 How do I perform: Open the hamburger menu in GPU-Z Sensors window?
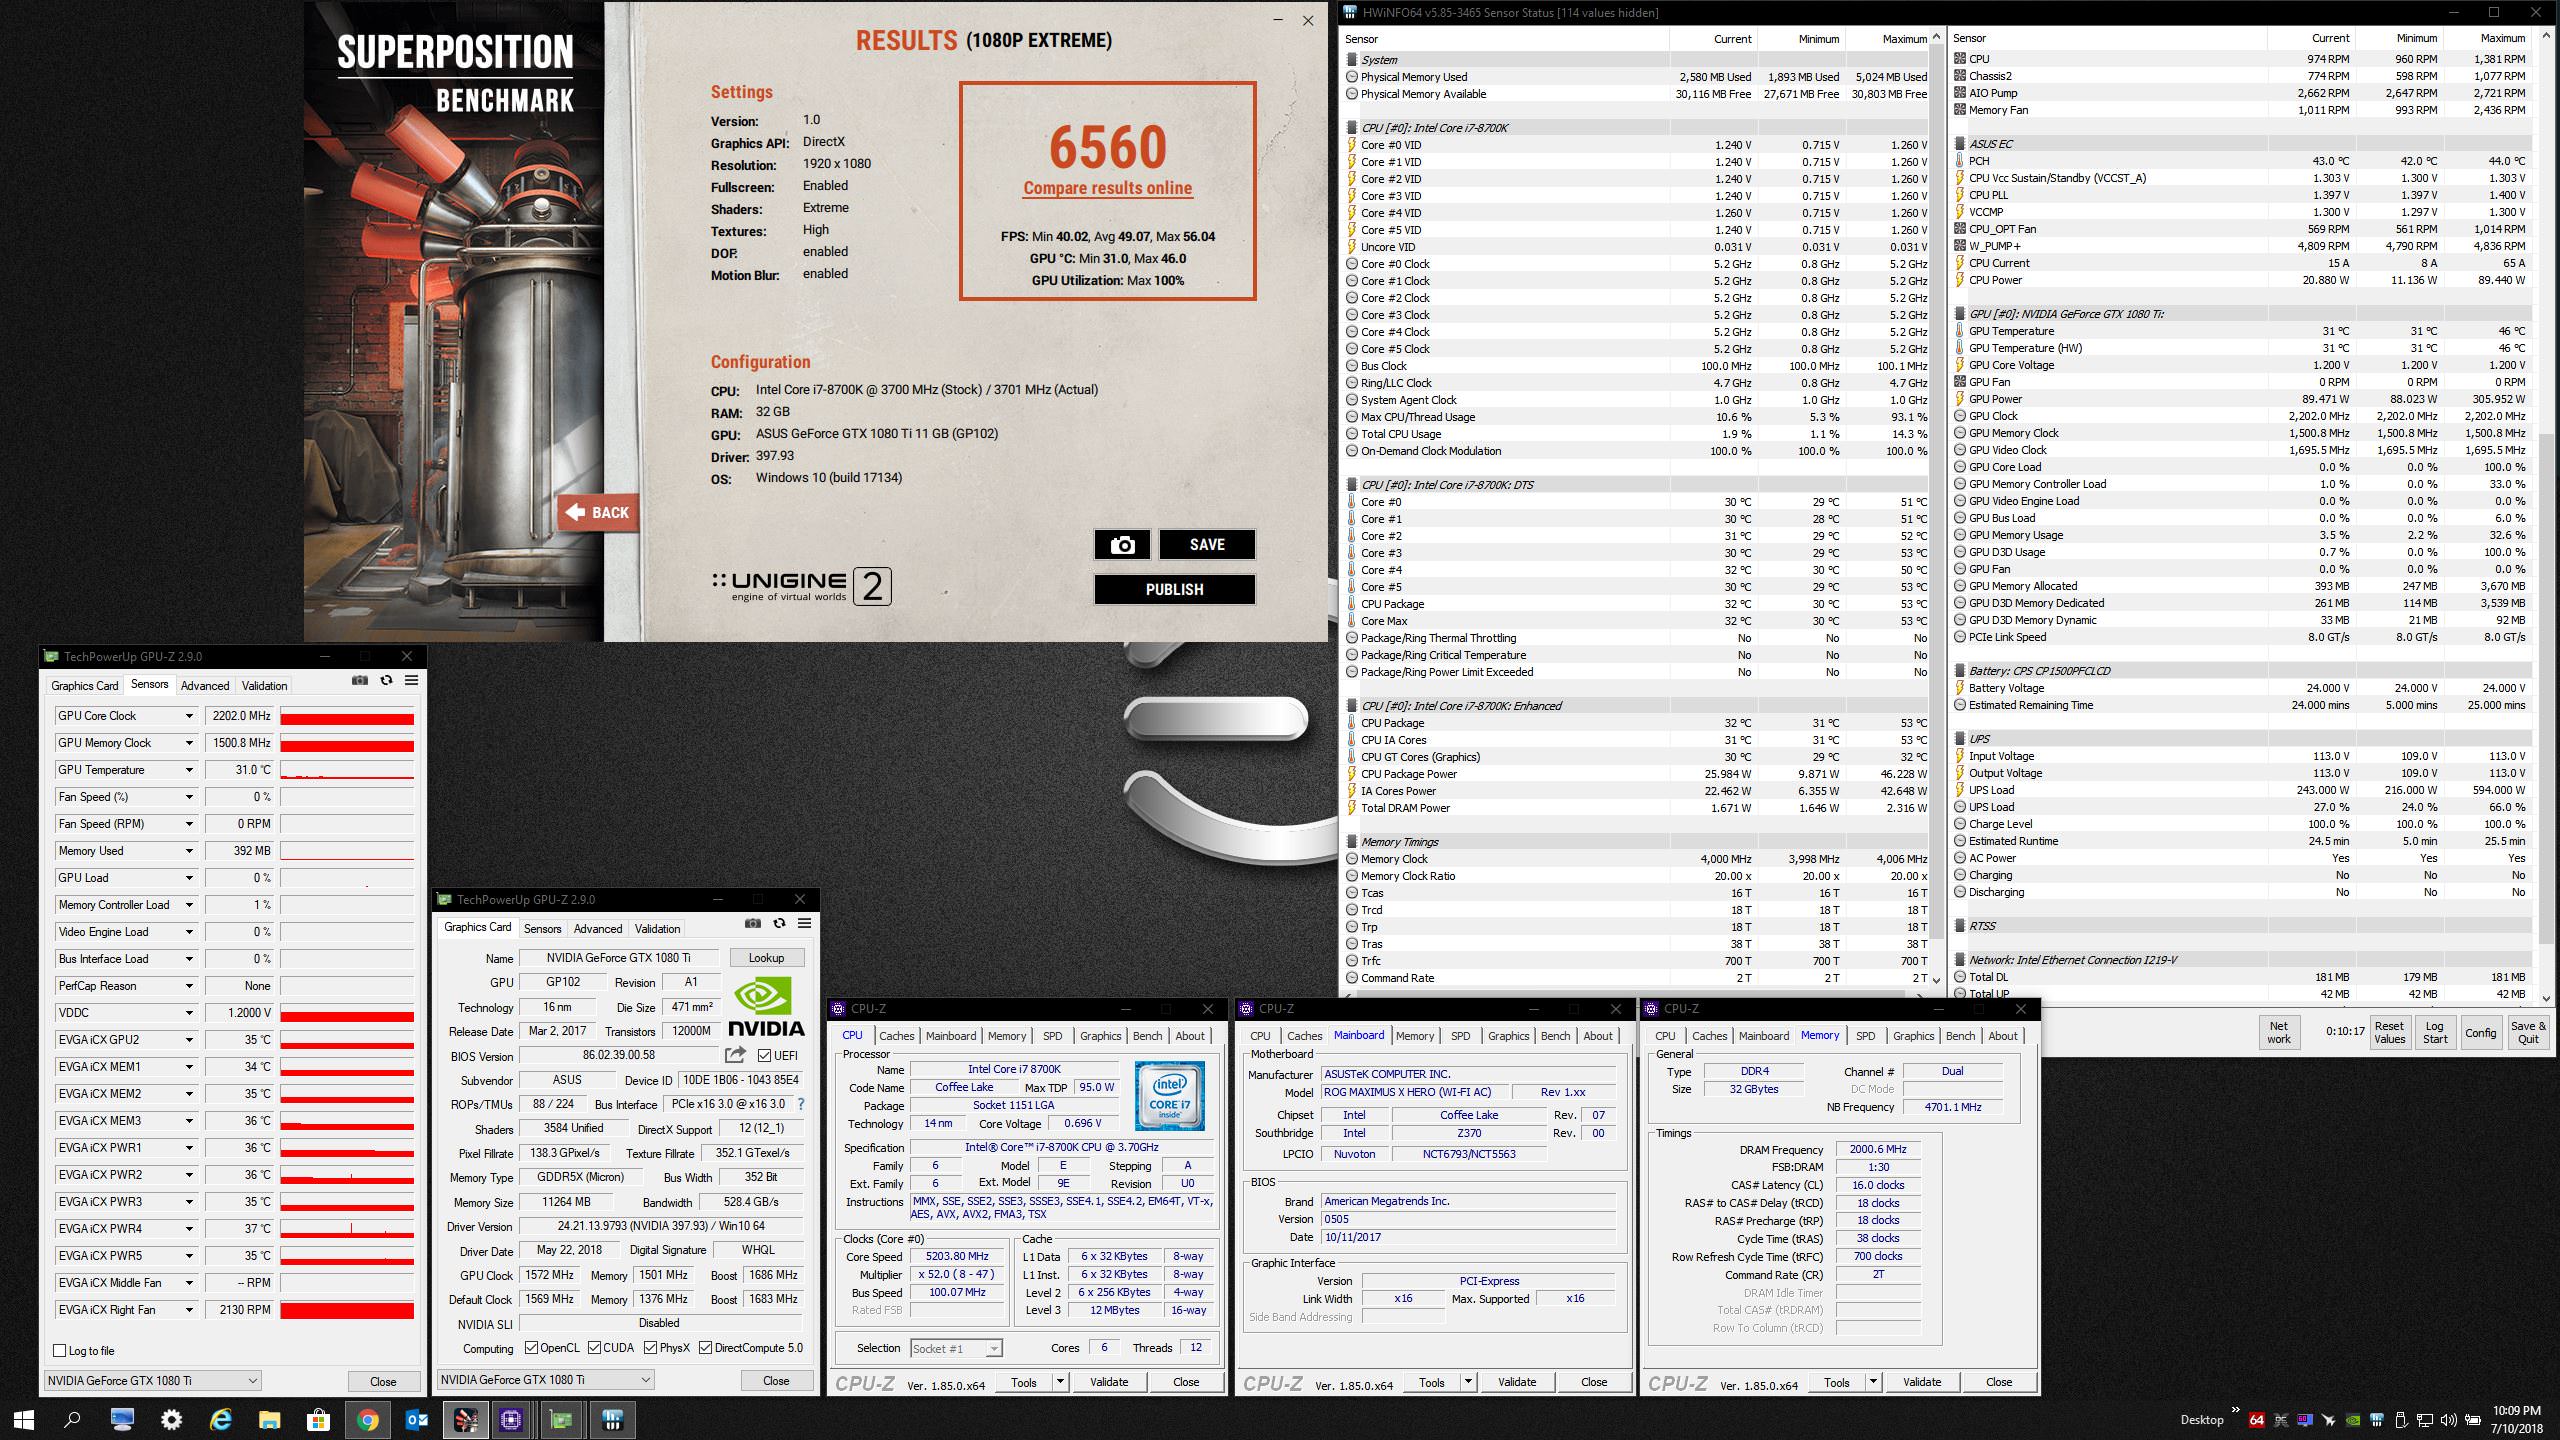pos(411,680)
